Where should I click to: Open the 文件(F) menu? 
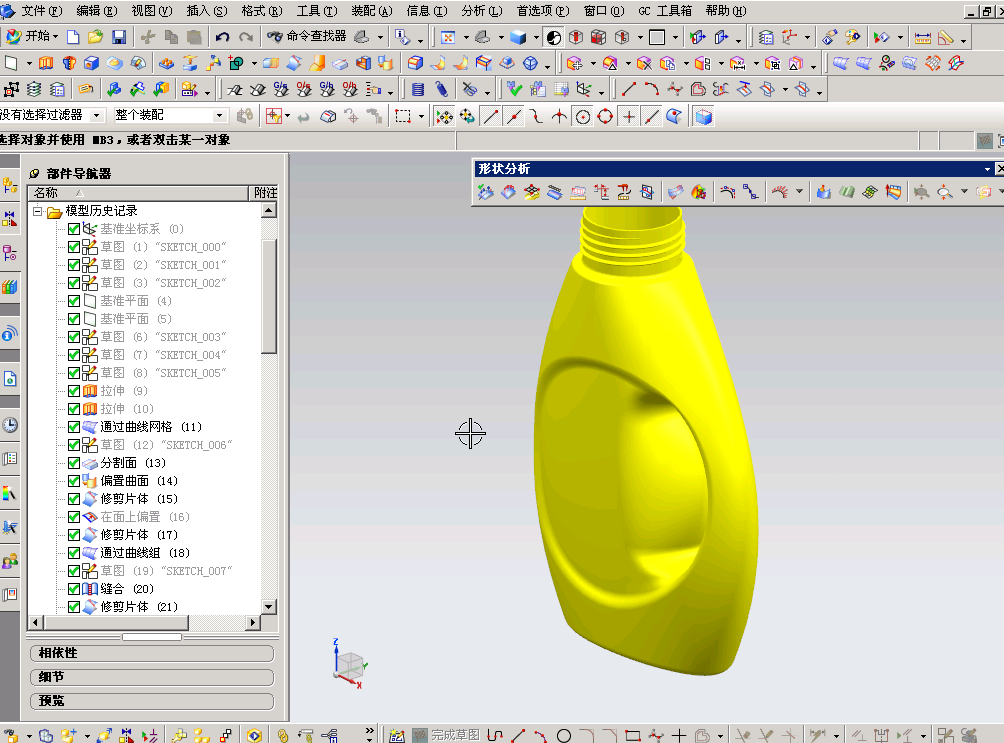coord(41,11)
